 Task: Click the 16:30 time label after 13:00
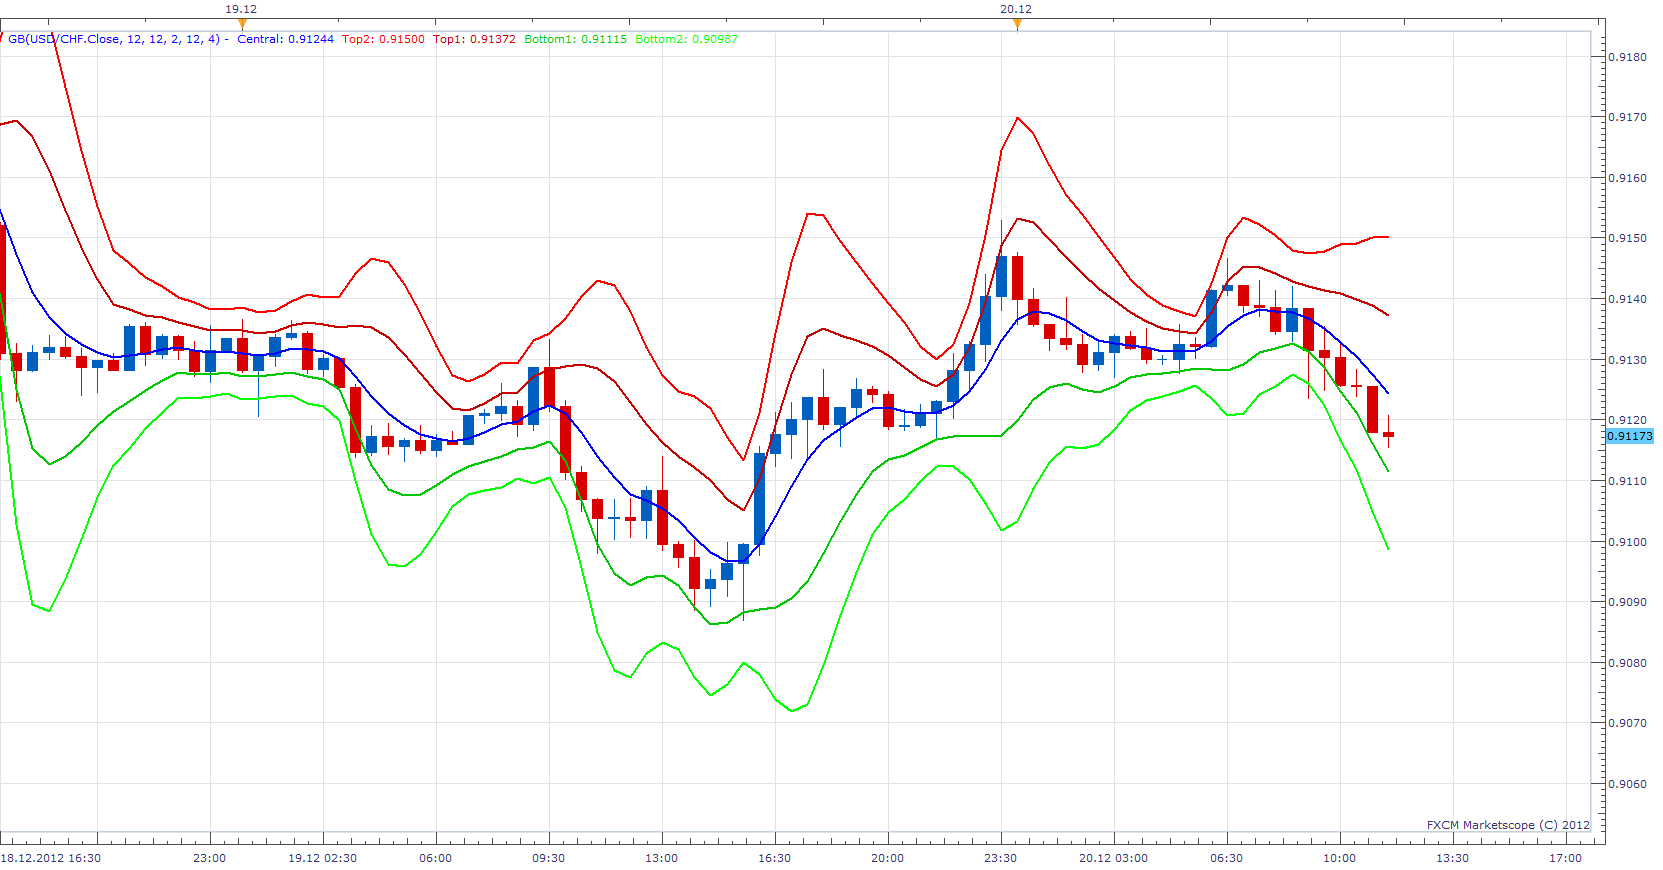tap(774, 858)
